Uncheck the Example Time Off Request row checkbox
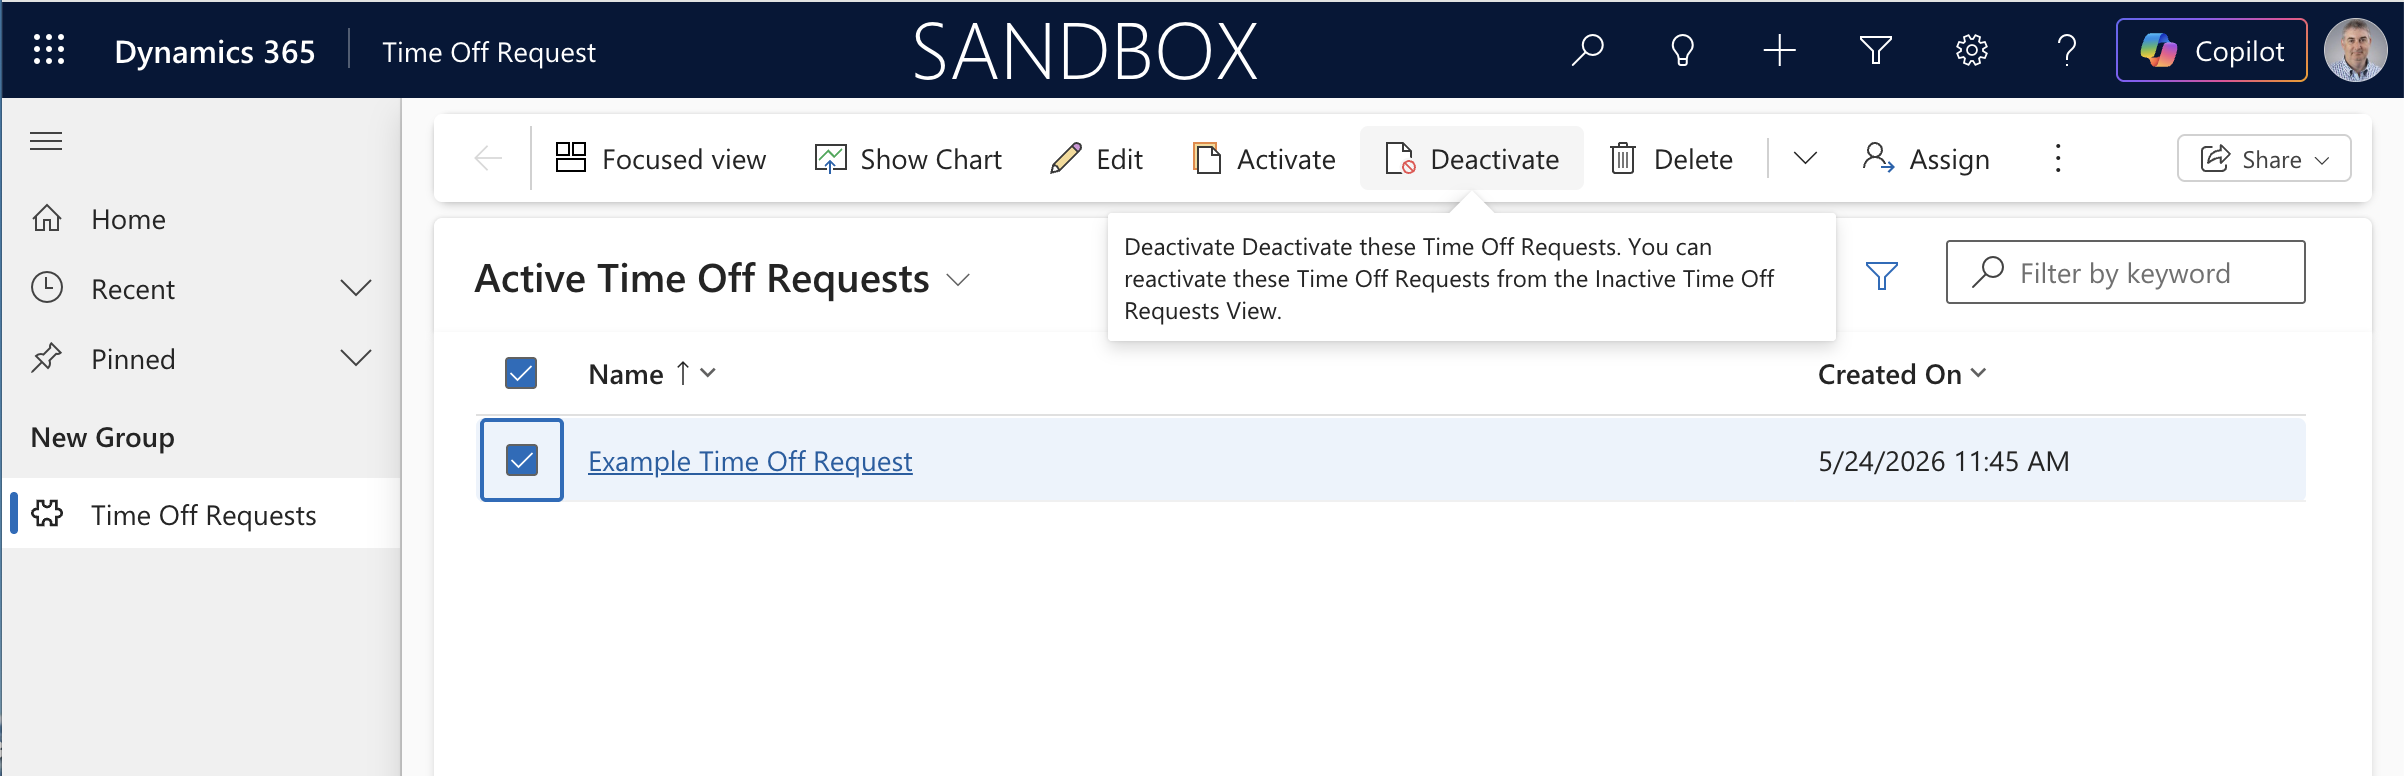Image resolution: width=2404 pixels, height=776 pixels. tap(521, 460)
